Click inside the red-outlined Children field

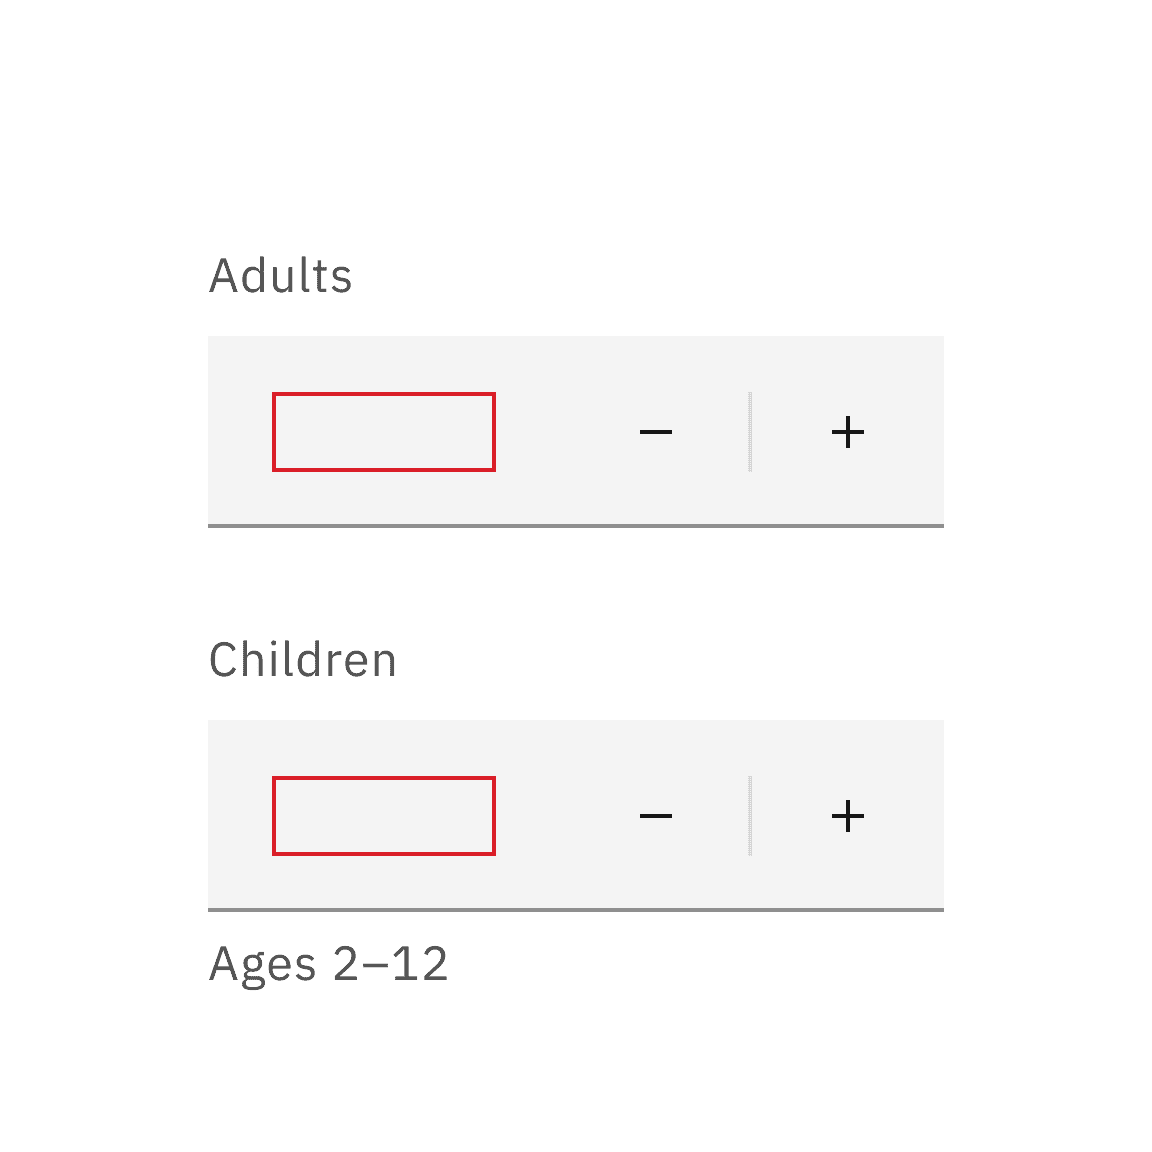coord(384,815)
